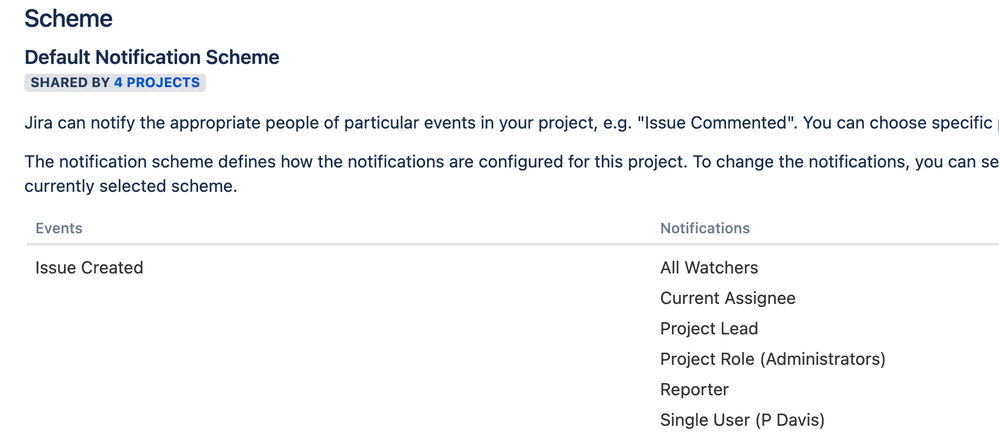This screenshot has width=999, height=441.
Task: Click the Single User (P Davis) entry
Action: (x=742, y=420)
